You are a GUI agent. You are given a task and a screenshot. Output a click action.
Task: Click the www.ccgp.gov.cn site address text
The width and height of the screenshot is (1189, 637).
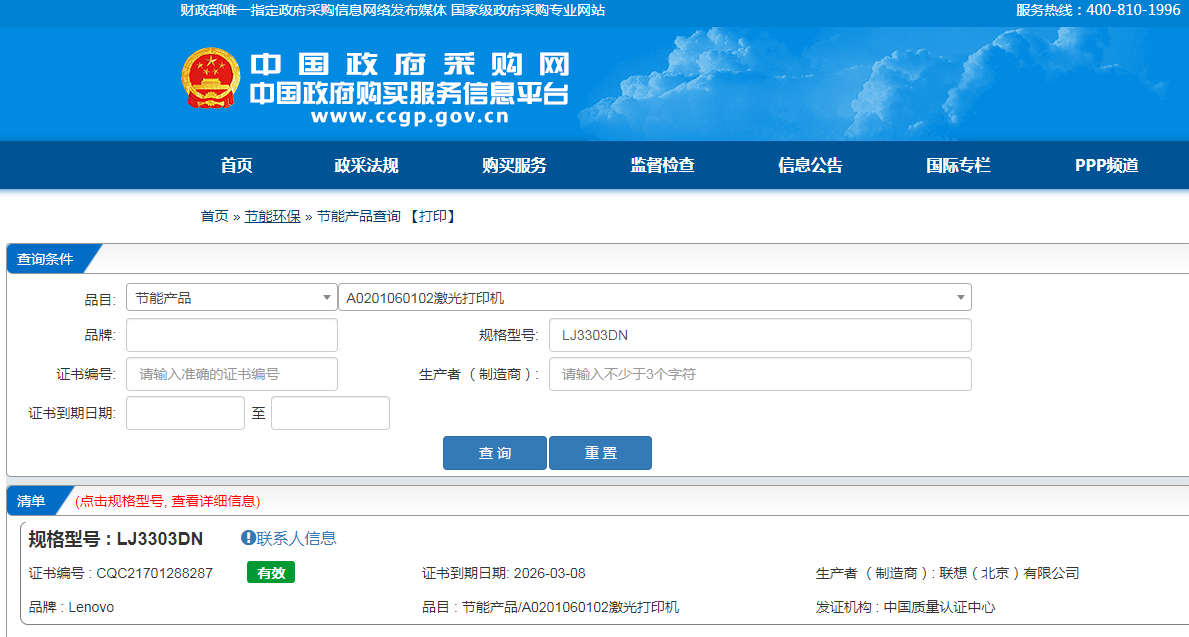click(x=409, y=117)
